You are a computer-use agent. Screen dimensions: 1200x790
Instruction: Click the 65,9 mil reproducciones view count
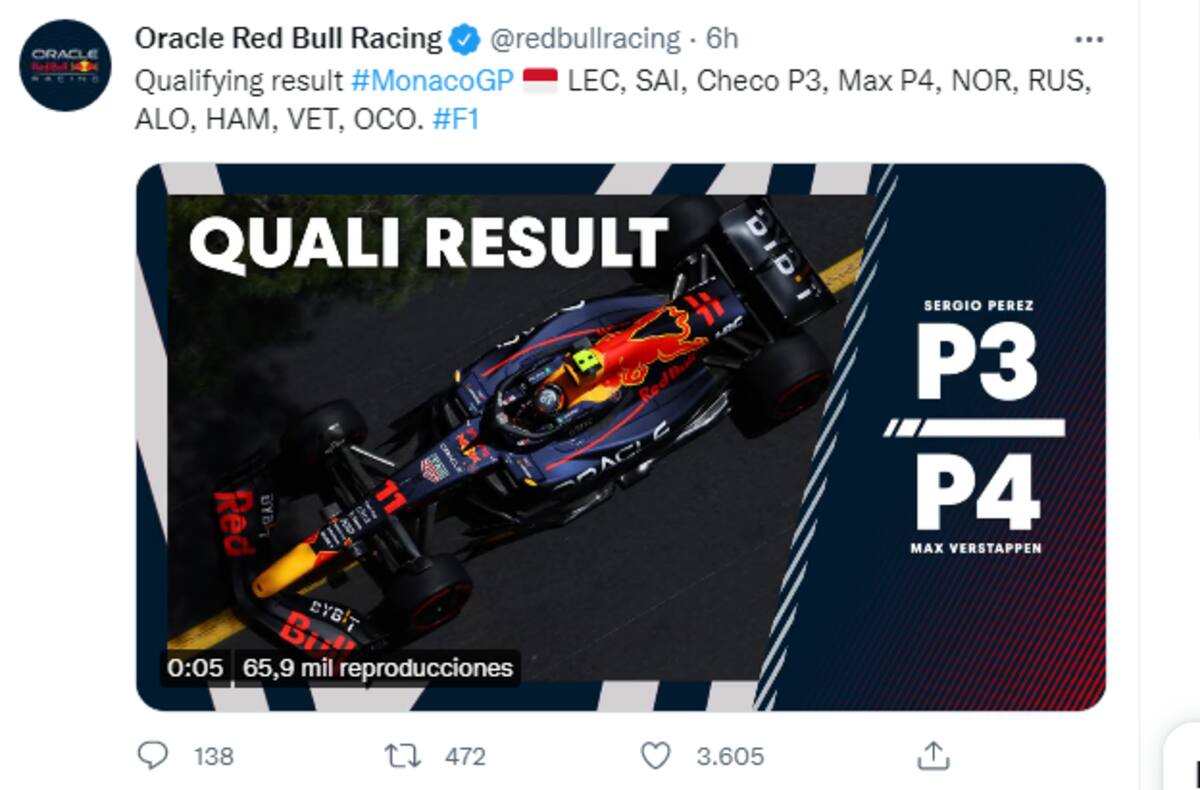click(x=377, y=668)
